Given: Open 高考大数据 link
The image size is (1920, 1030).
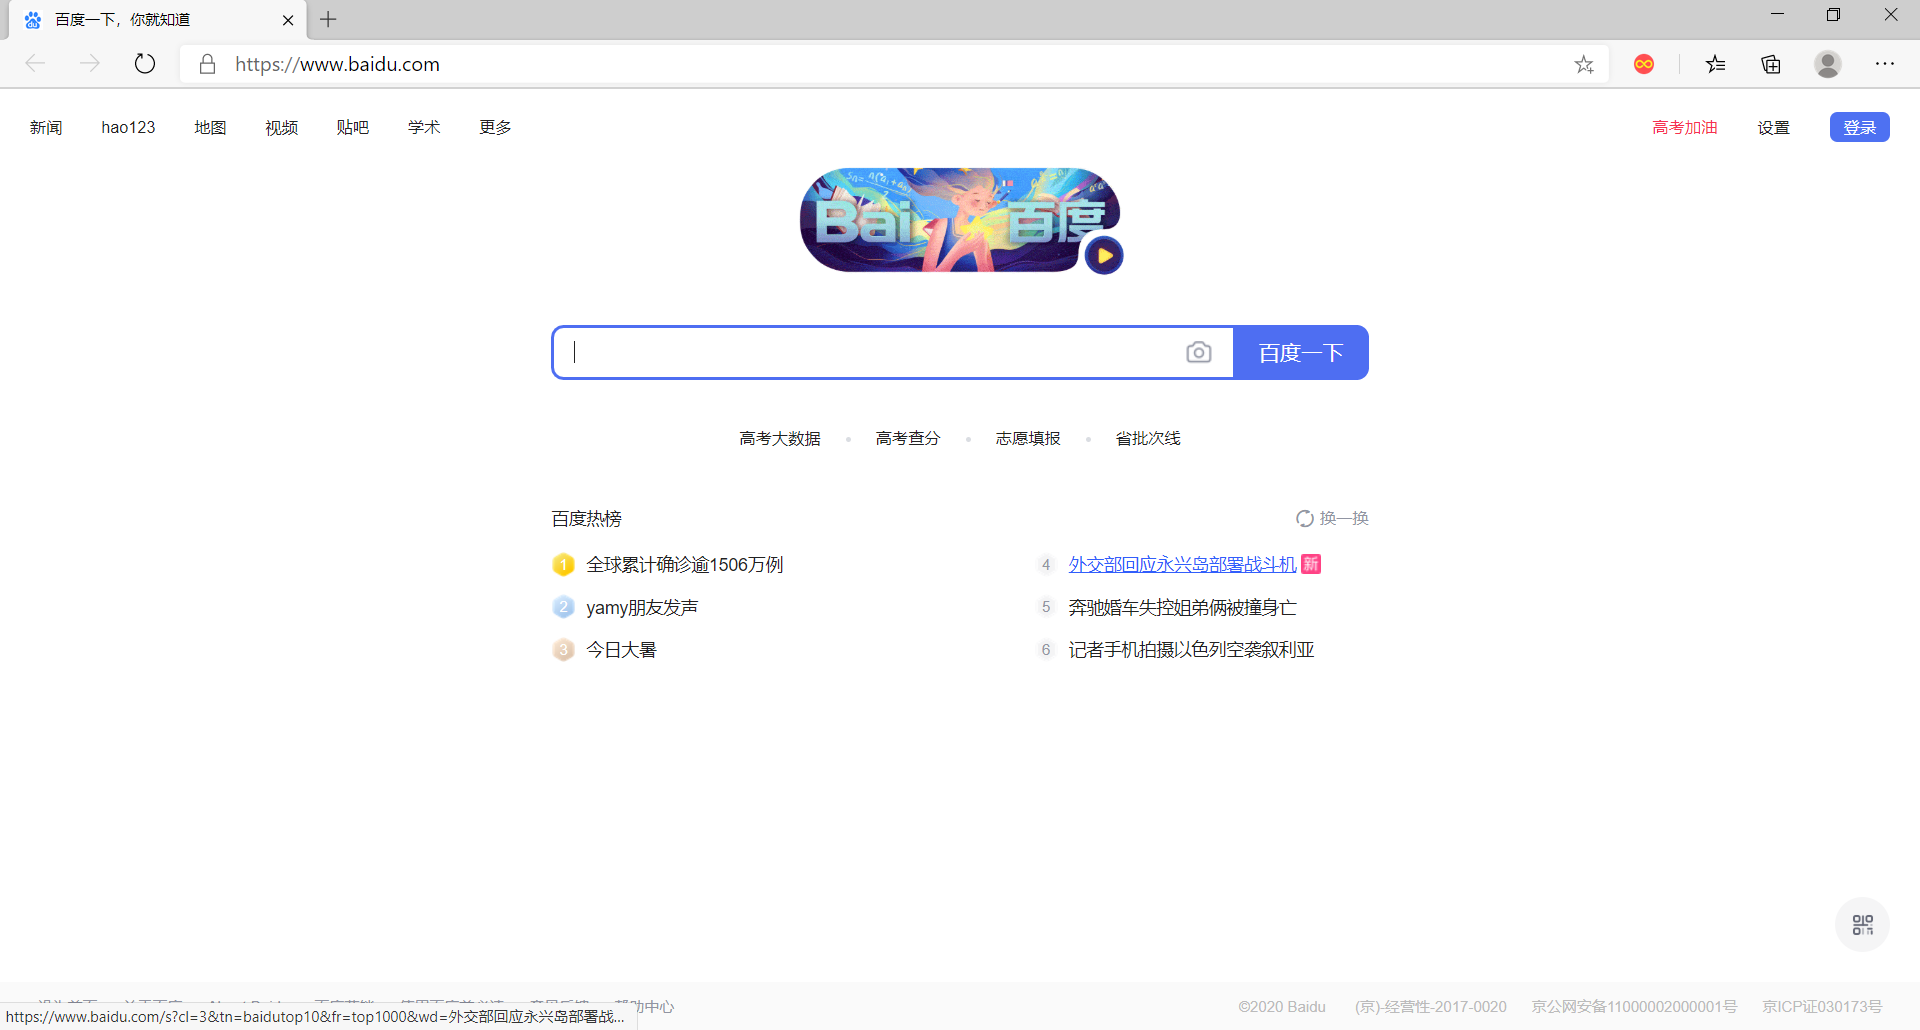Looking at the screenshot, I should coord(780,438).
